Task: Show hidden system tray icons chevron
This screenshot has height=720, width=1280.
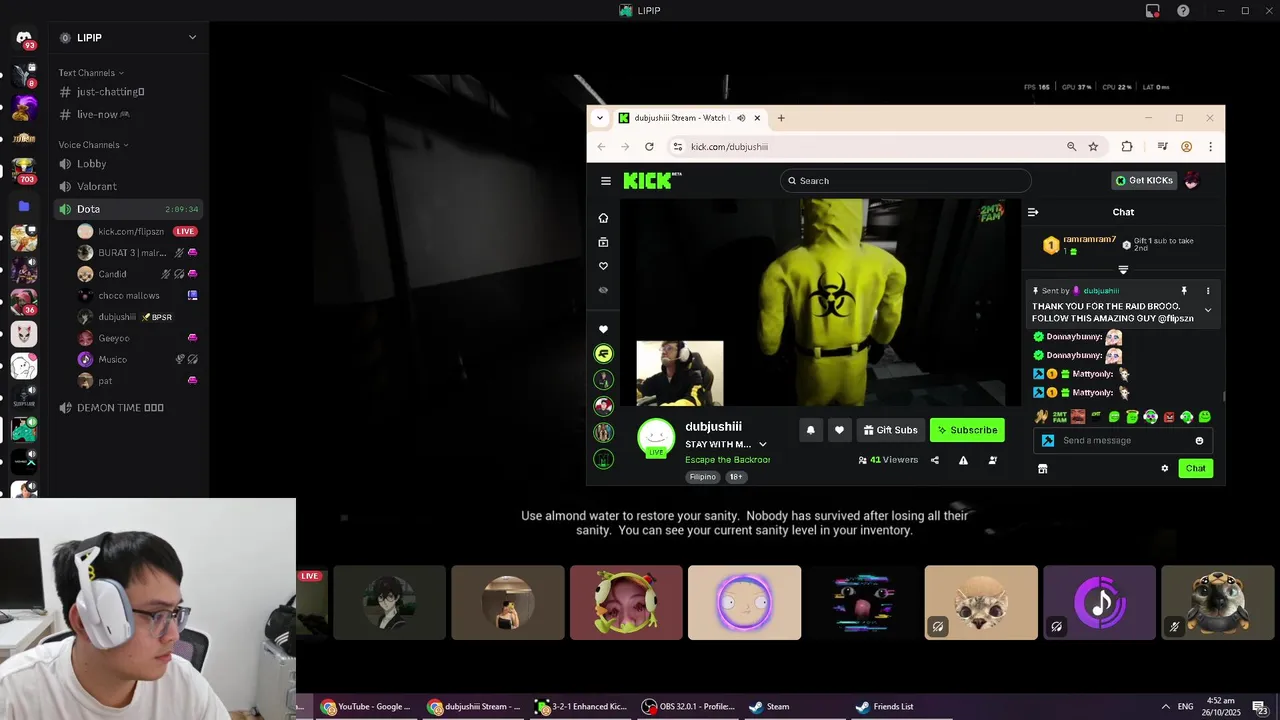Action: [1165, 706]
